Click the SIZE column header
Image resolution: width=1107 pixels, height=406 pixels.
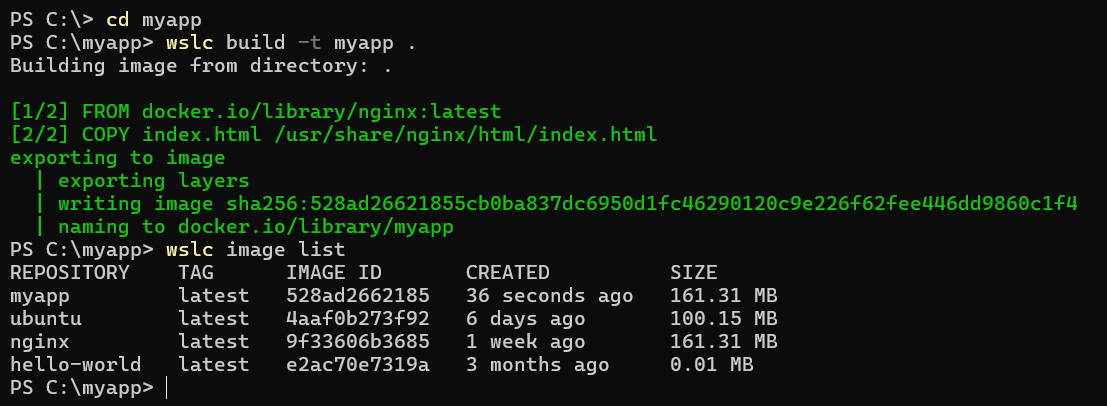693,273
